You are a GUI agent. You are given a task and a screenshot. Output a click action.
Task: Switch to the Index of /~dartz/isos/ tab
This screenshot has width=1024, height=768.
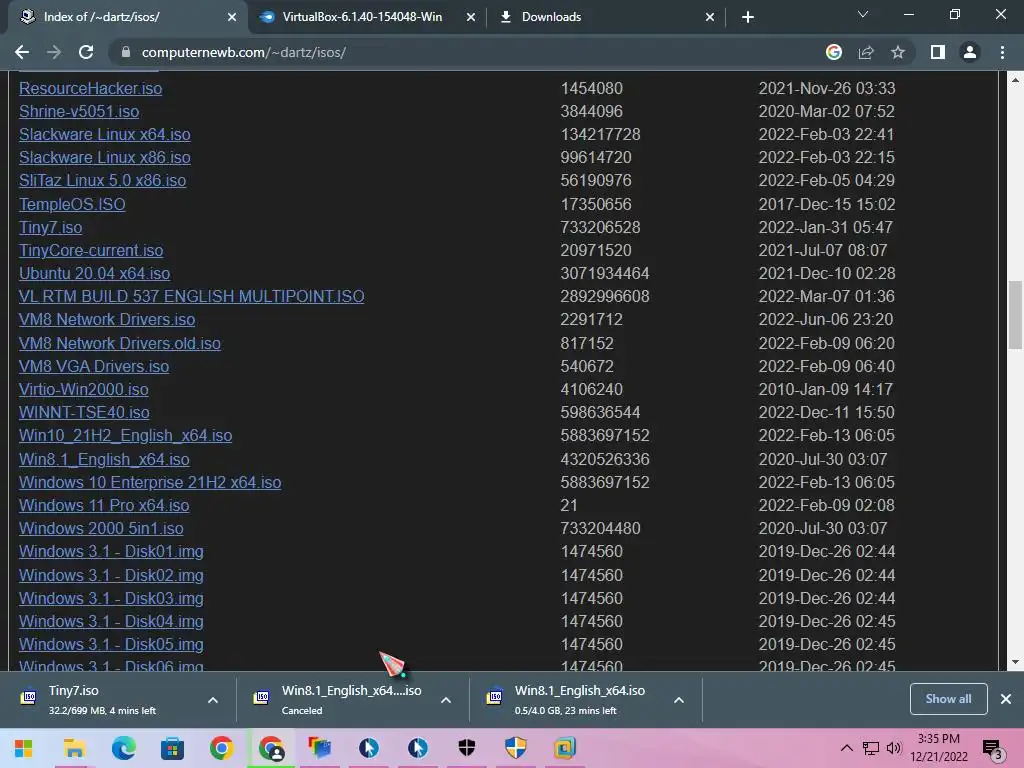click(x=124, y=17)
